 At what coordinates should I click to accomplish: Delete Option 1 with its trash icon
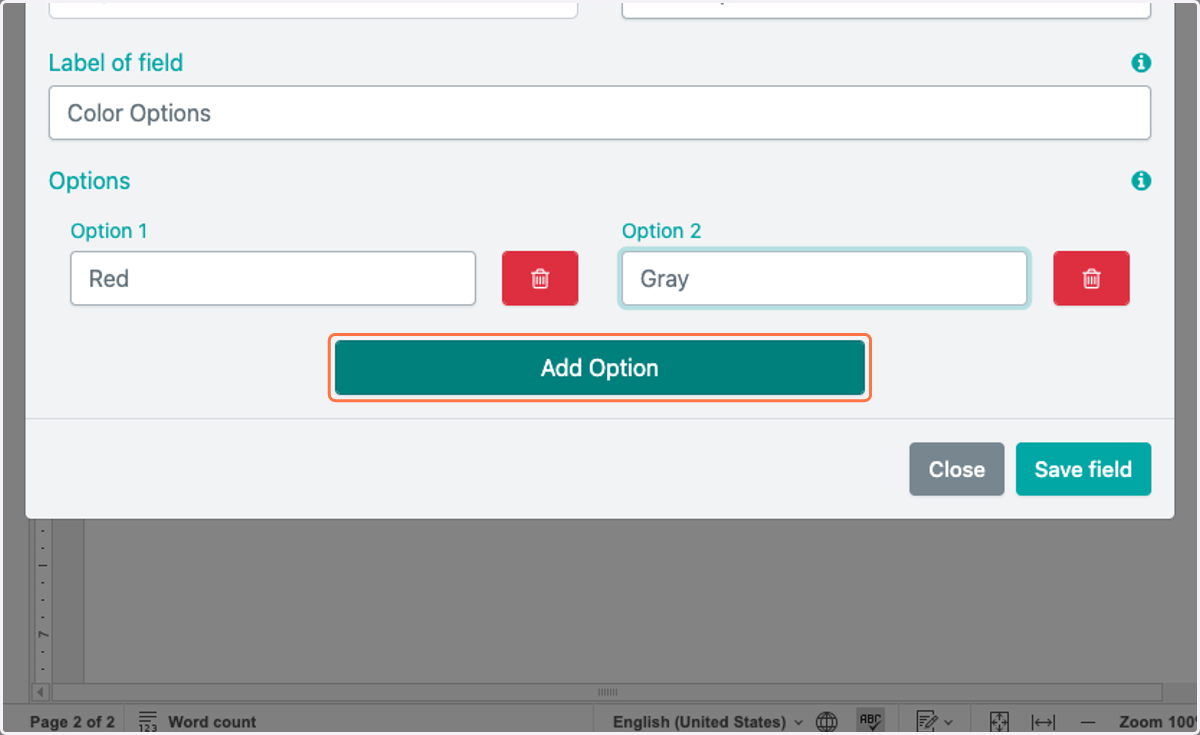tap(540, 278)
